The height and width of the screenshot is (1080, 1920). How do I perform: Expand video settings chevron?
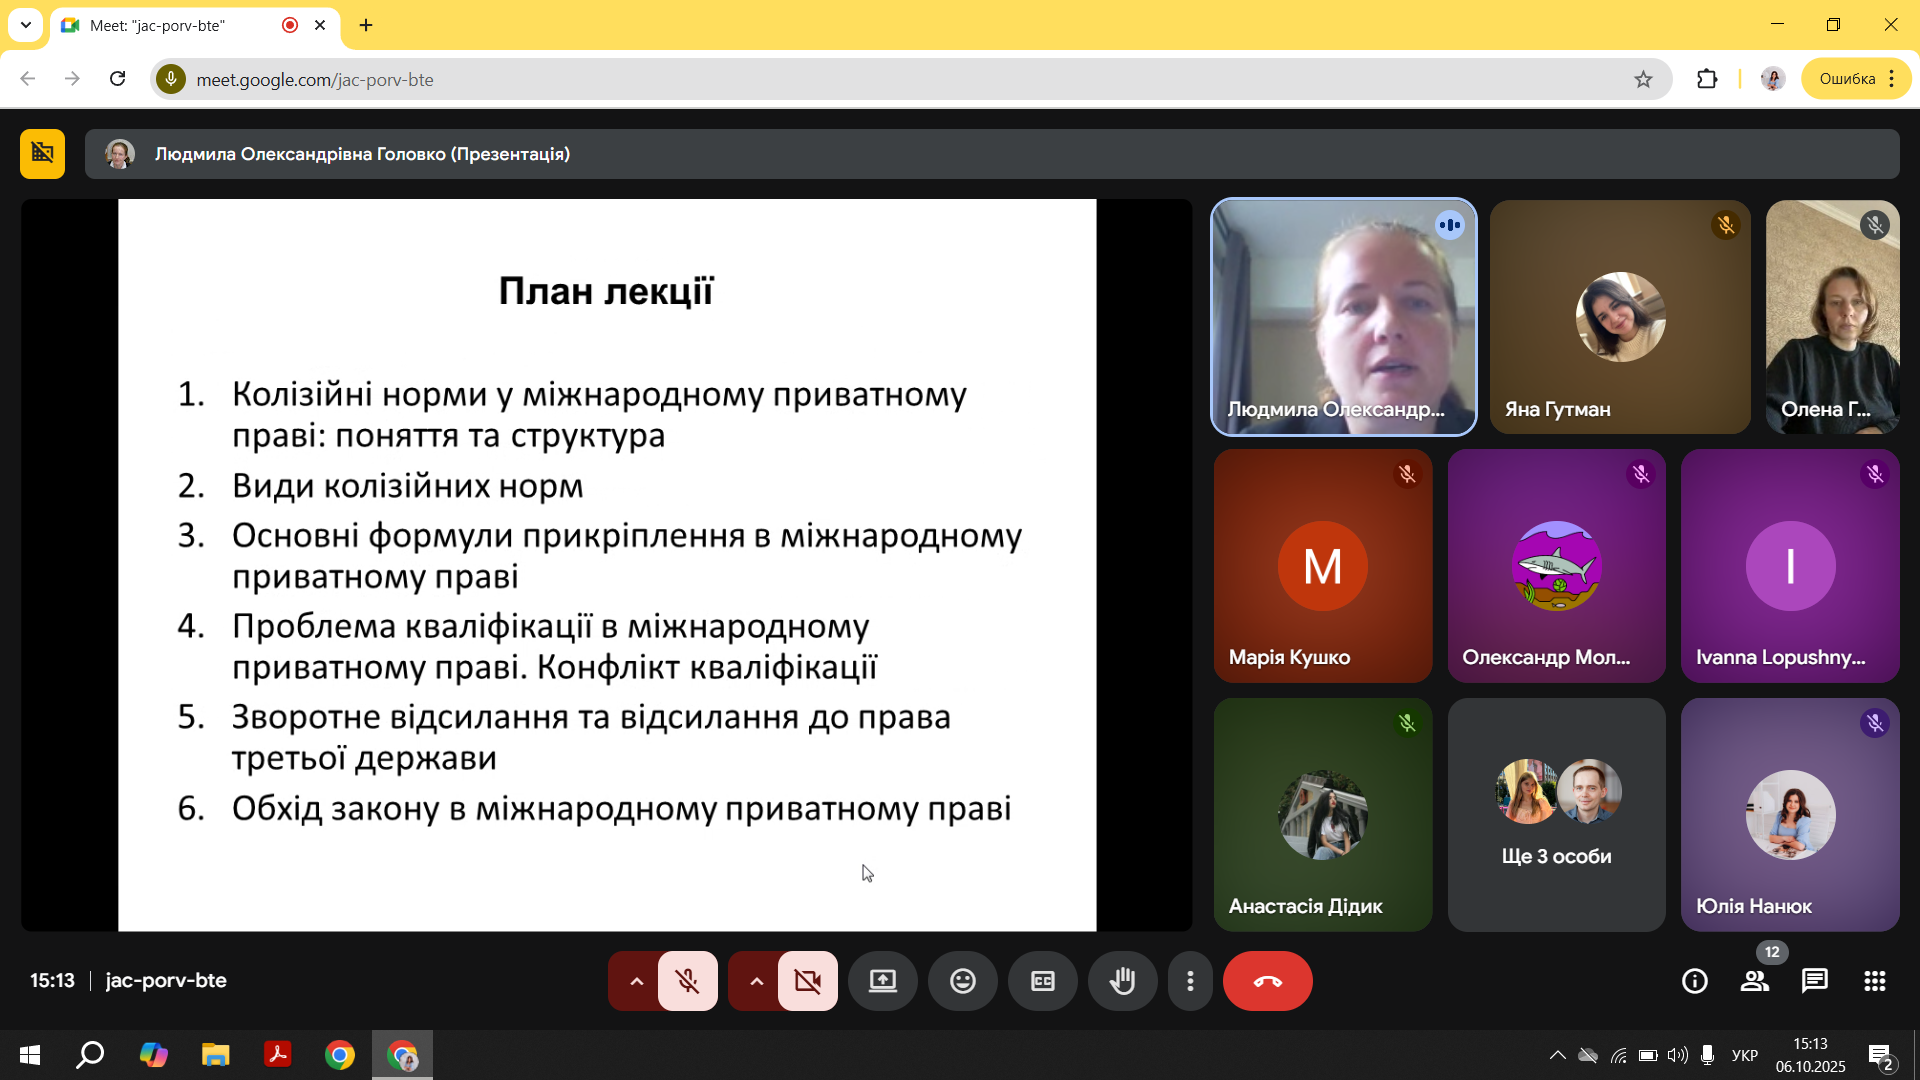[x=756, y=981]
